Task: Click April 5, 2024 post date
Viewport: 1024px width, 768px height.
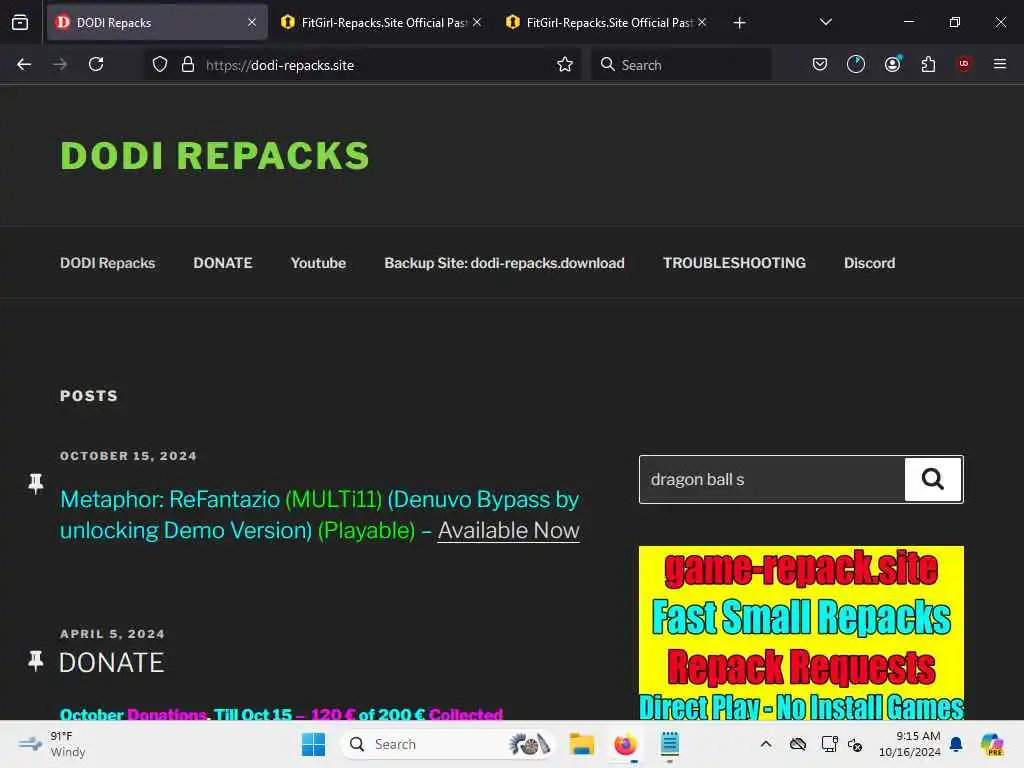Action: tap(112, 633)
